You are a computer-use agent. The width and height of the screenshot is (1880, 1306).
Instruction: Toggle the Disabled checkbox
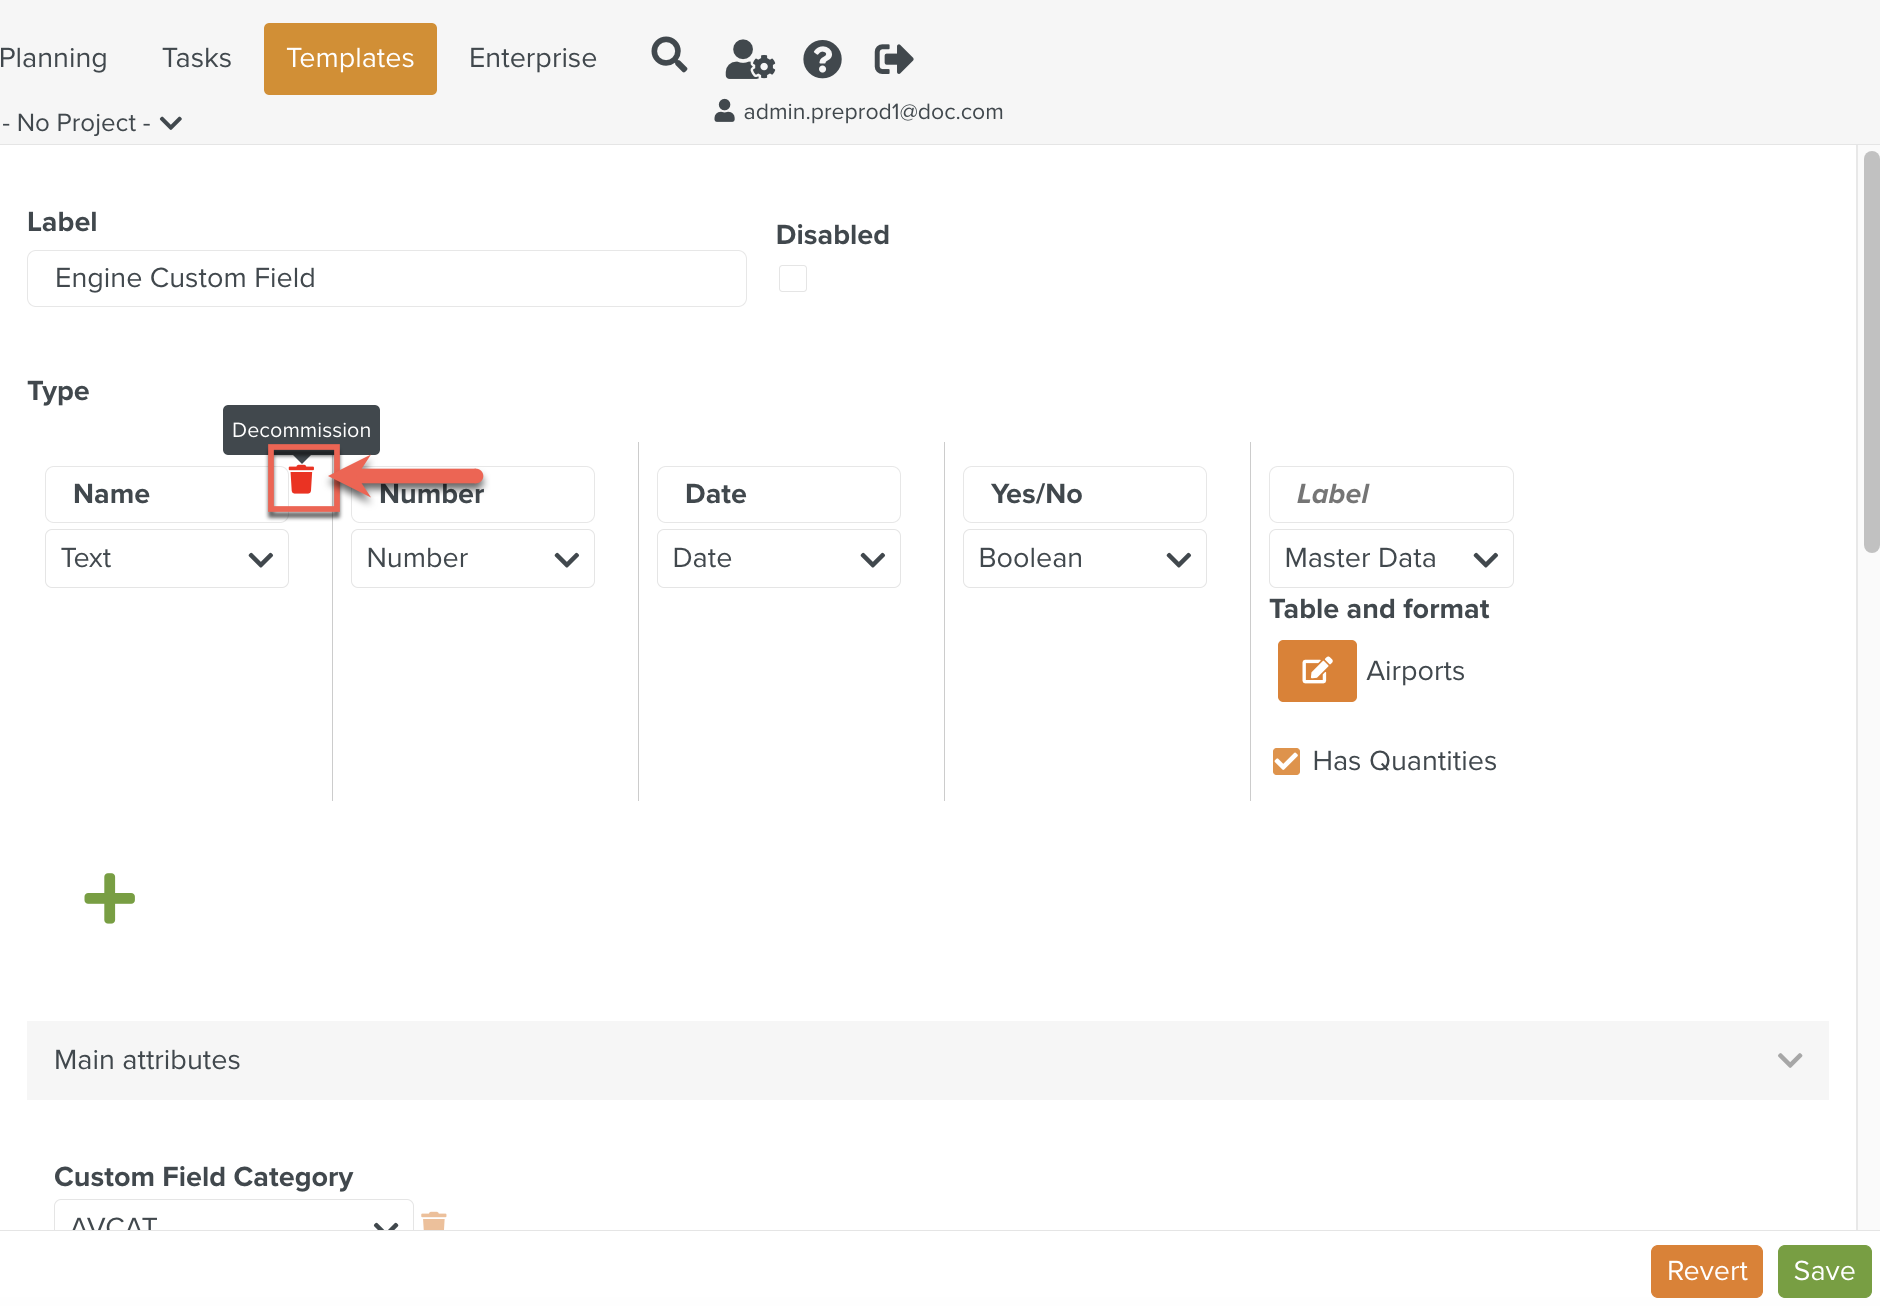click(x=793, y=278)
